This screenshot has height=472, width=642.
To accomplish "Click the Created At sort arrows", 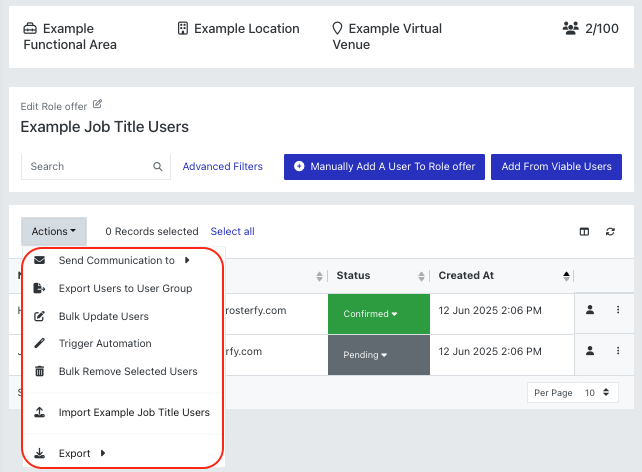I will 566,276.
